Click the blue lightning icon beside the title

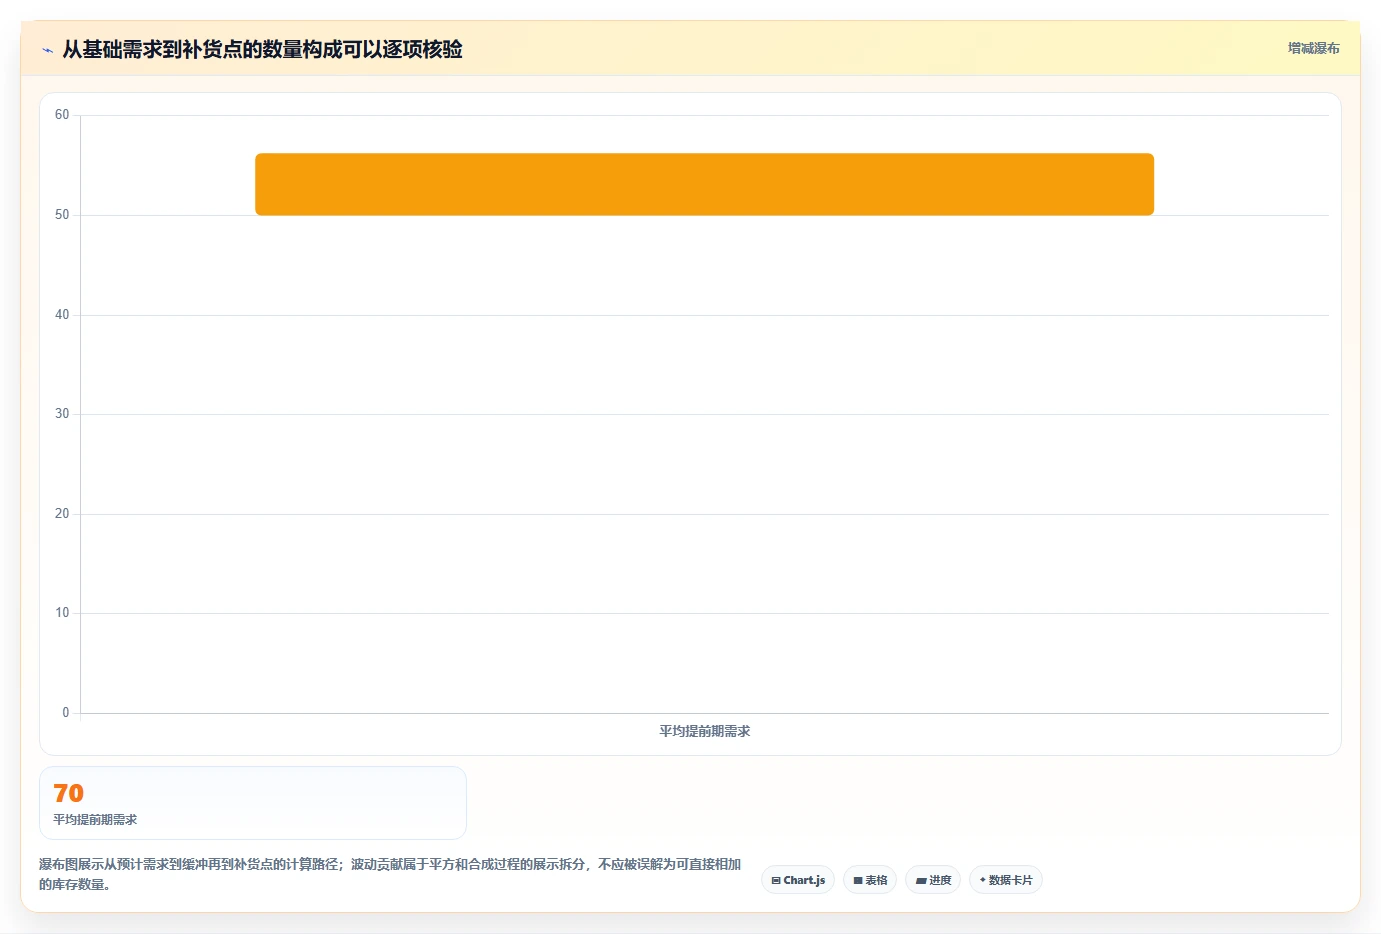pos(47,50)
